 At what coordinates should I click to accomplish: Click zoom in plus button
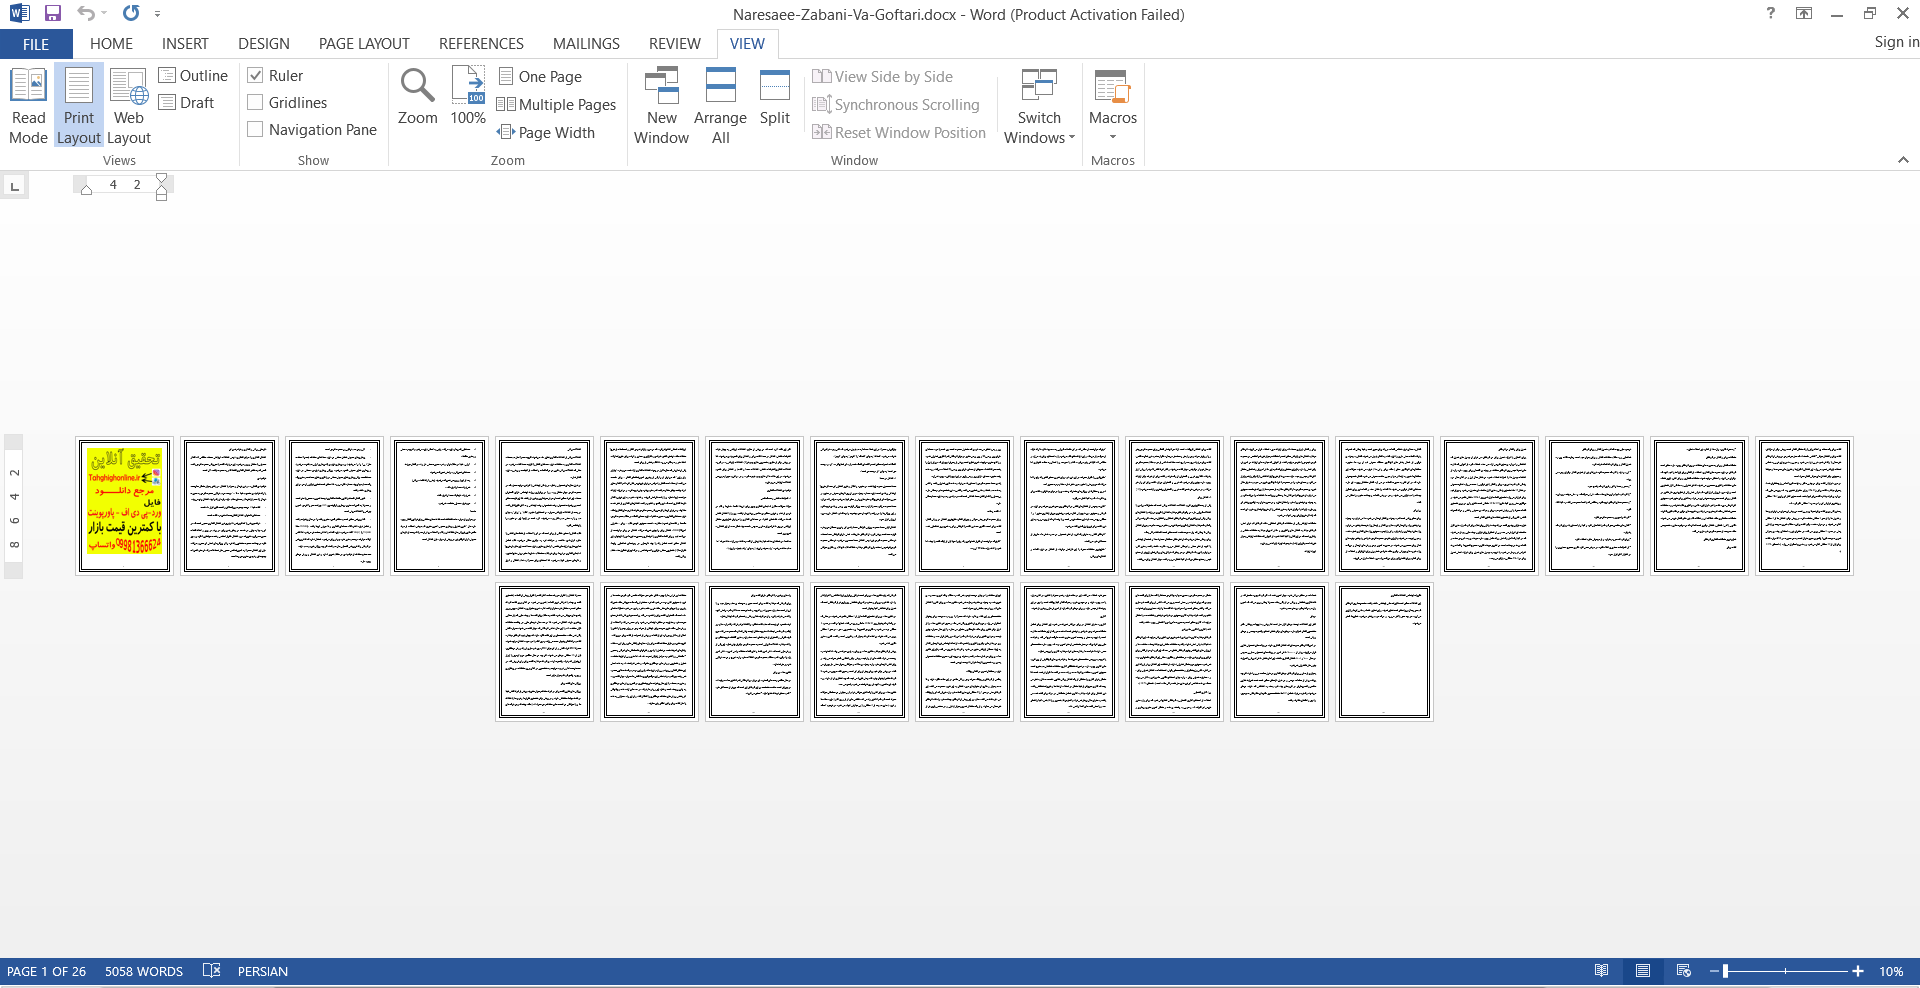pos(1858,971)
